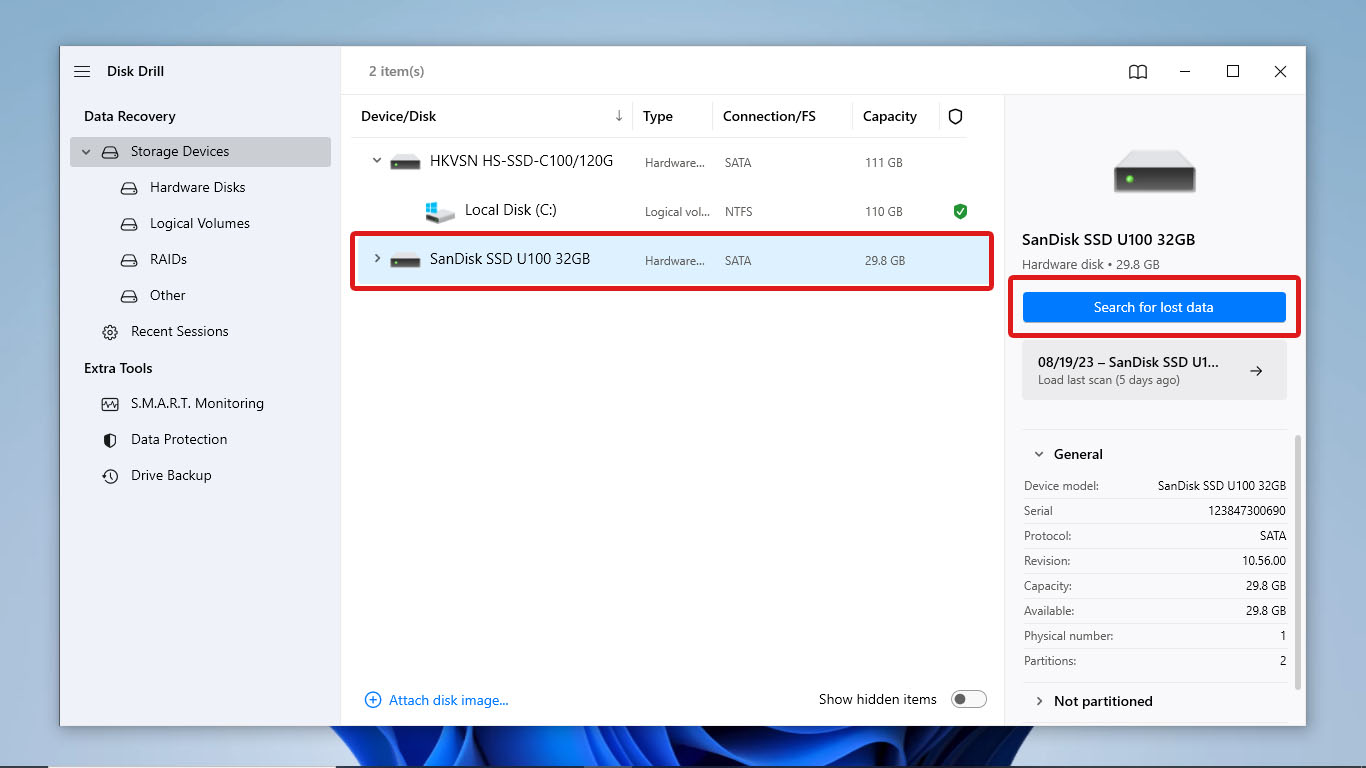Click the details panel vertical scrollbar

pyautogui.click(x=1298, y=561)
